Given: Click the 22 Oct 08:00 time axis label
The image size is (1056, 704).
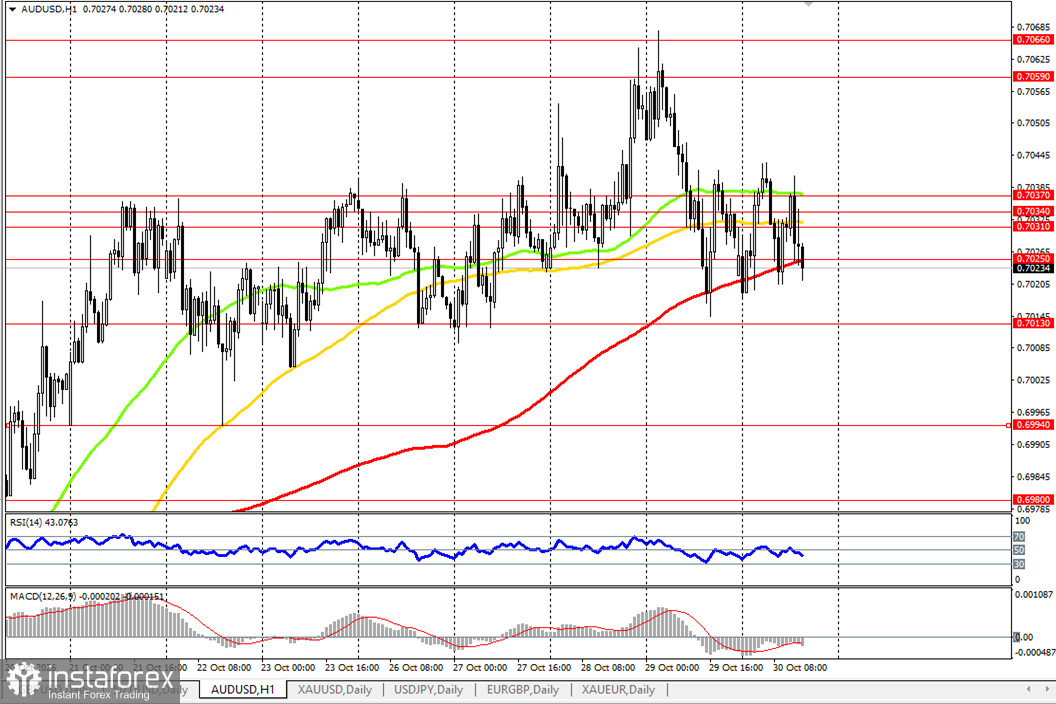Looking at the screenshot, I should point(224,668).
